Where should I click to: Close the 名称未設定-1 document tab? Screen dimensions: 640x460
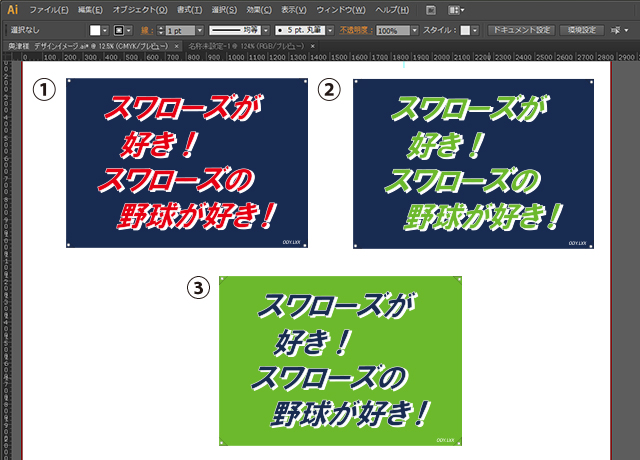click(x=313, y=46)
